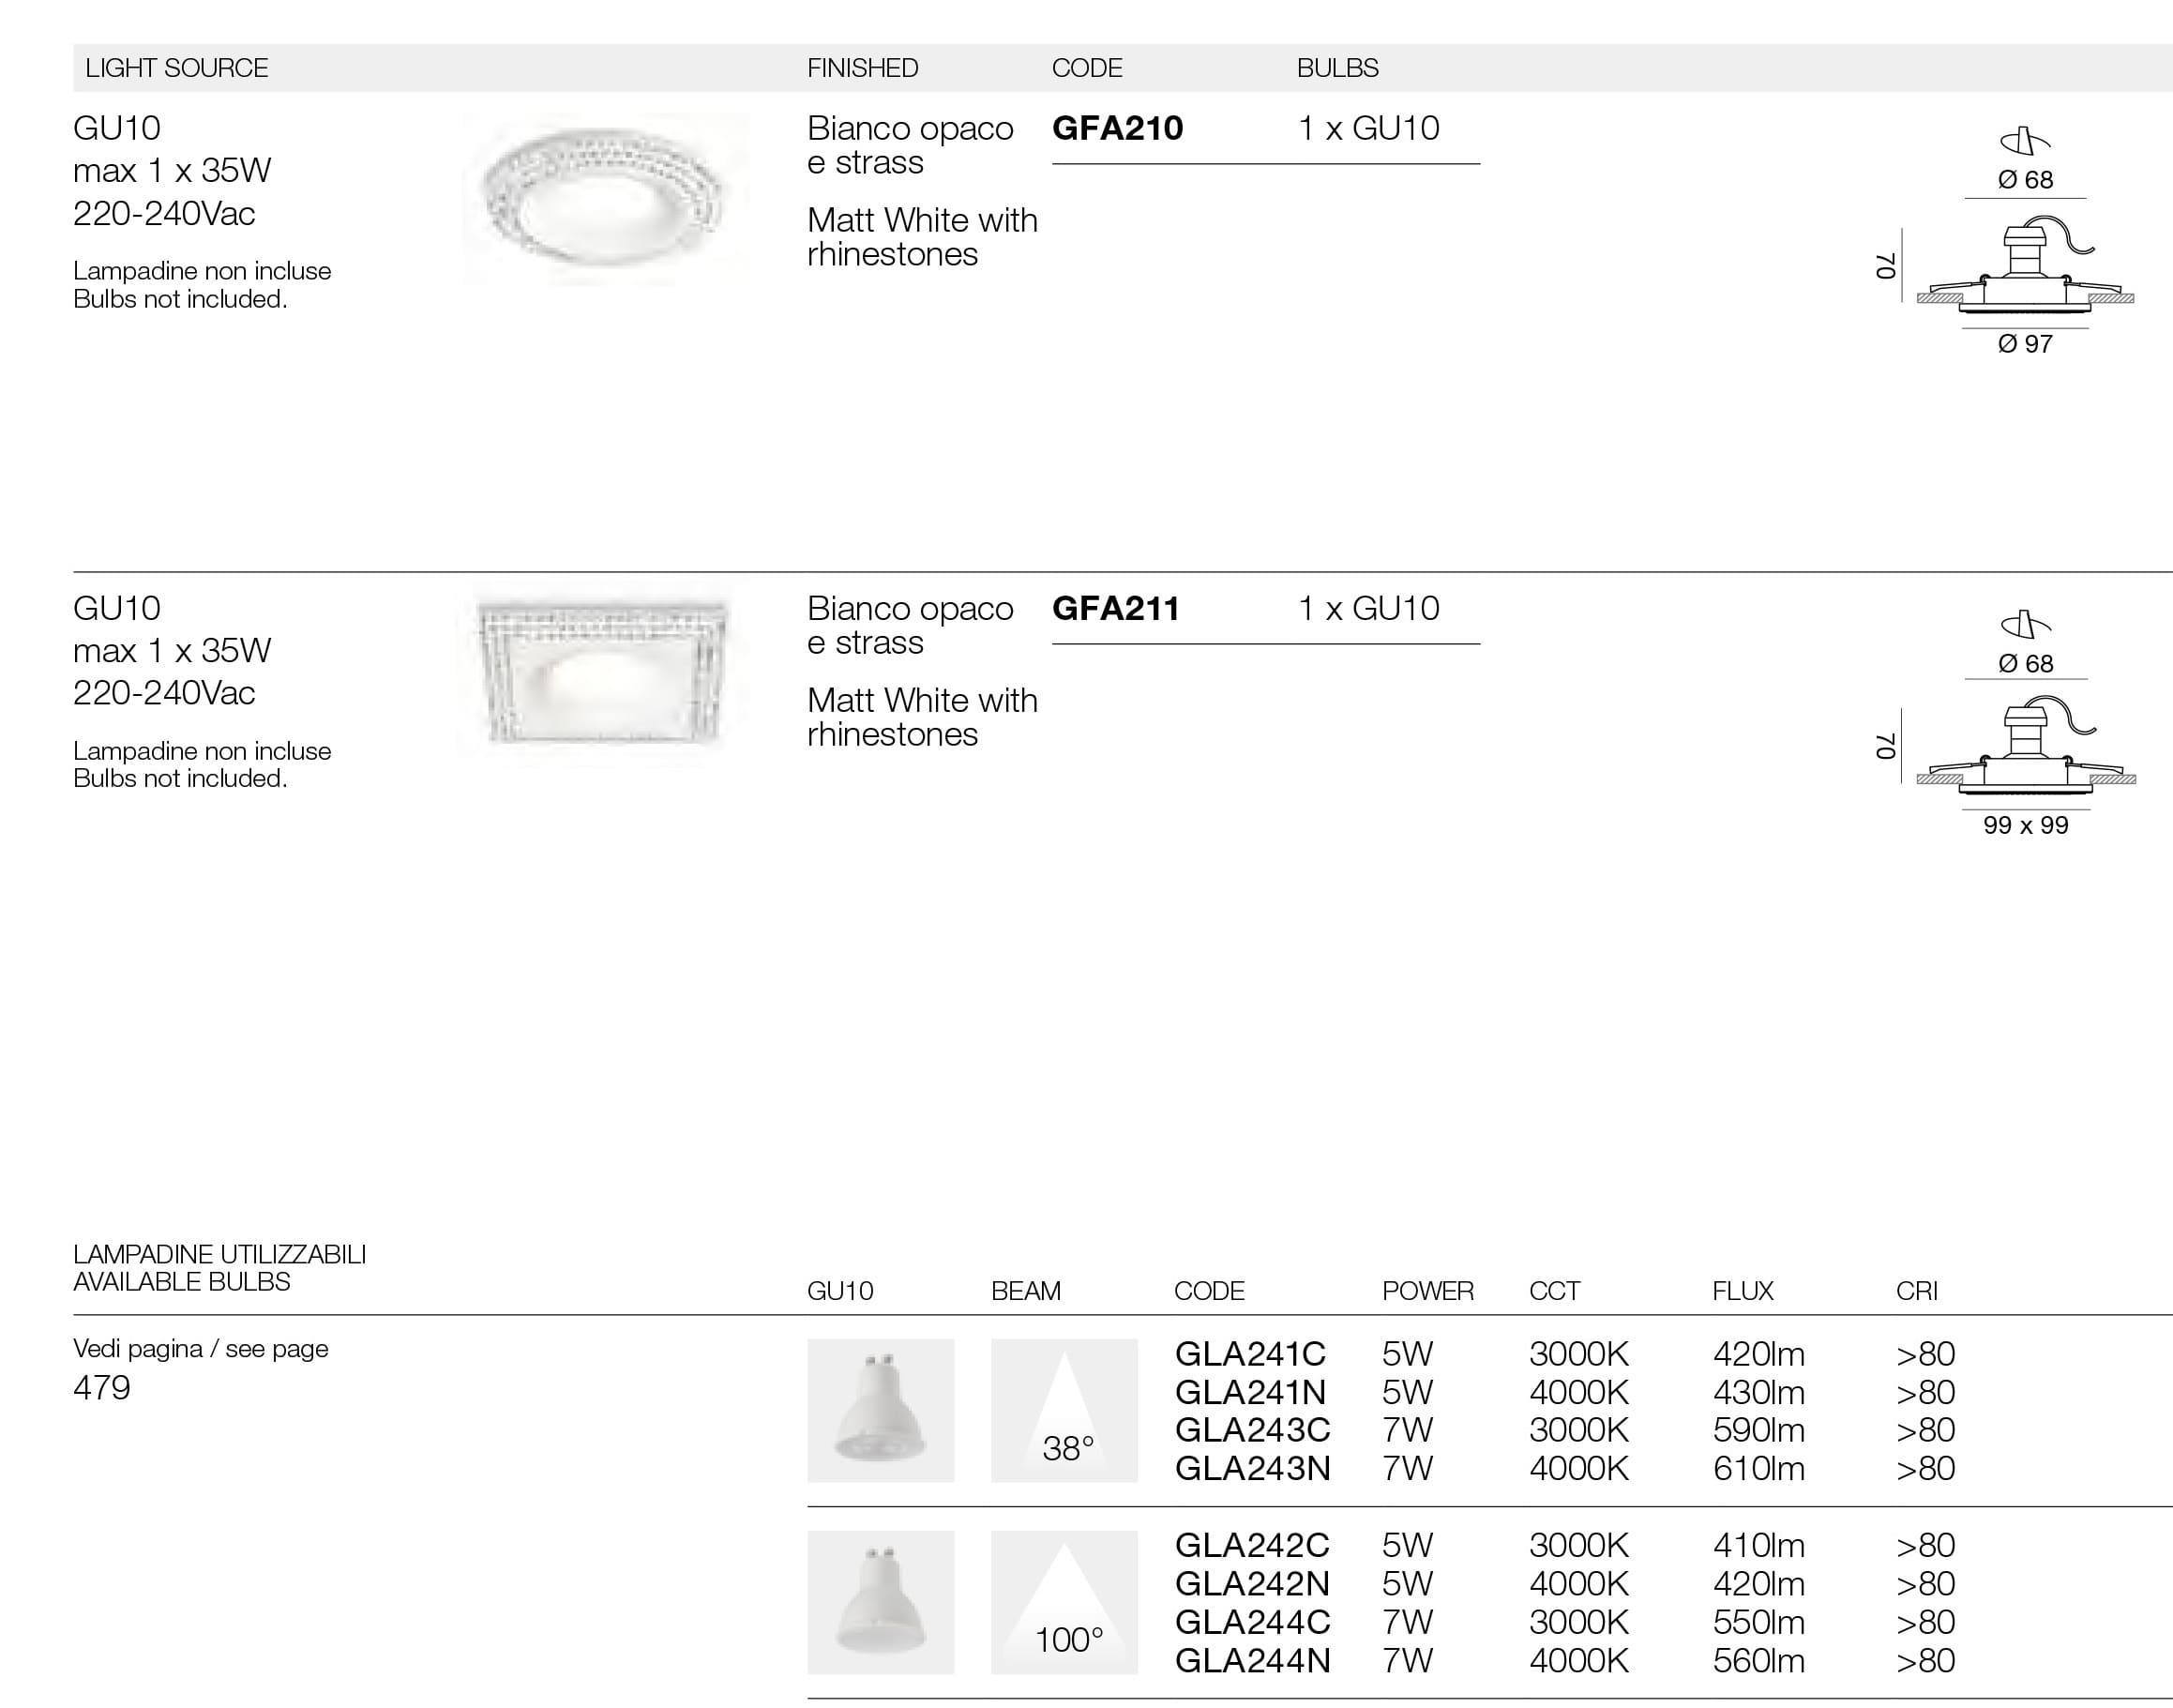
Task: Click the 38° beam angle icon
Action: (1064, 1409)
